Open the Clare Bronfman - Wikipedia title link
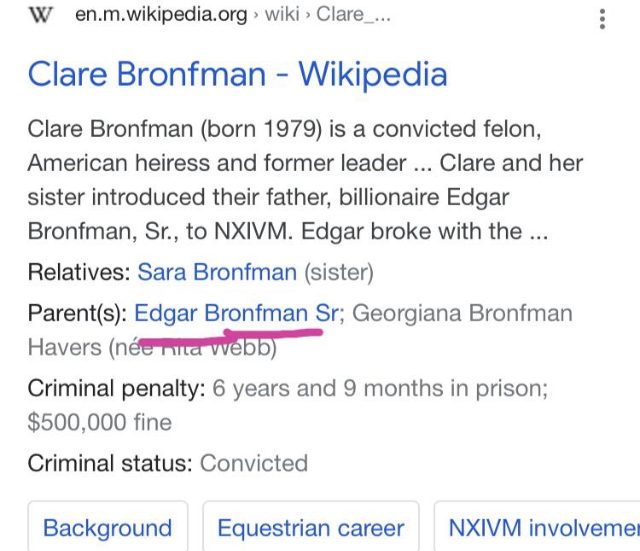This screenshot has width=640, height=551. (x=238, y=74)
